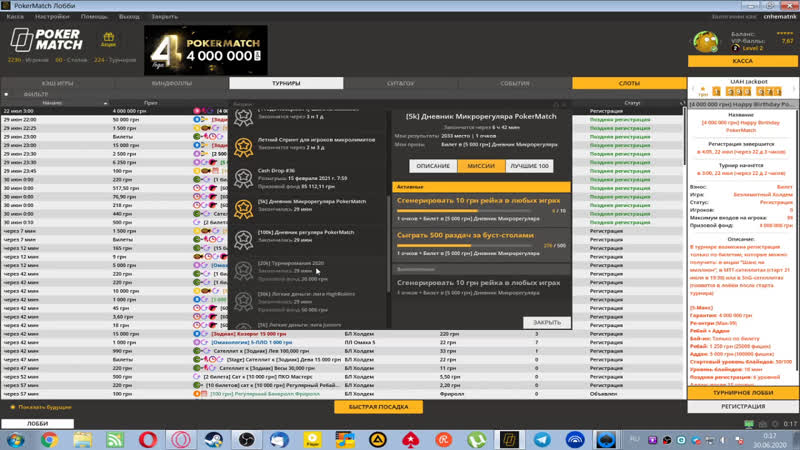Viewport: 800px width, 450px height.
Task: Select [5k] Дневник Микрорегуляра medal icon
Action: tap(243, 209)
